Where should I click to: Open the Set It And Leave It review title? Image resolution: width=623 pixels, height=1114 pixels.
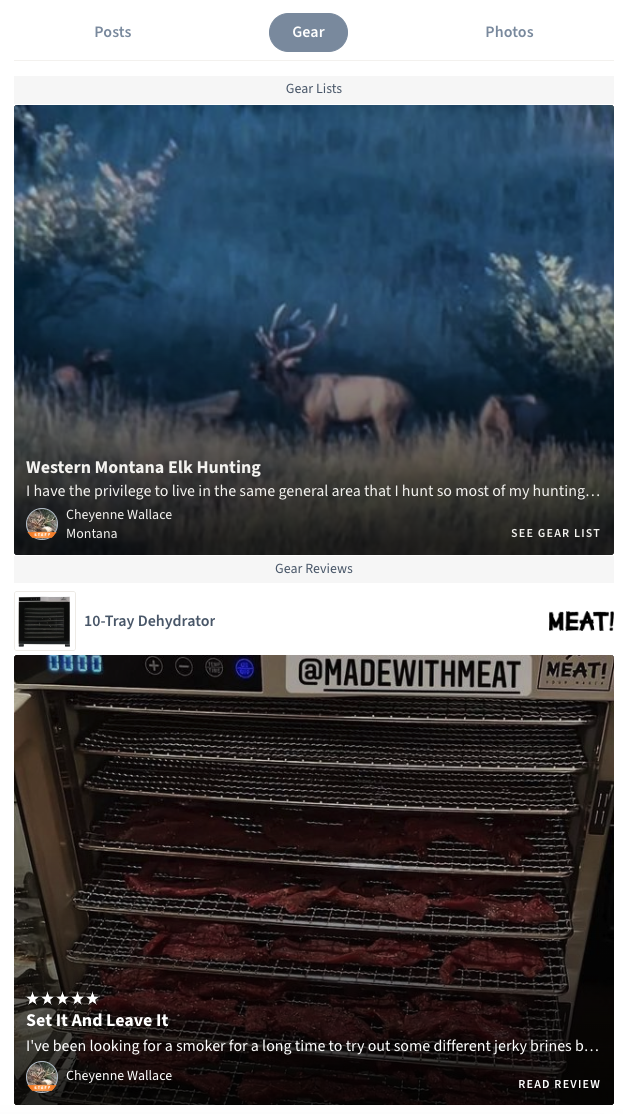(97, 1020)
